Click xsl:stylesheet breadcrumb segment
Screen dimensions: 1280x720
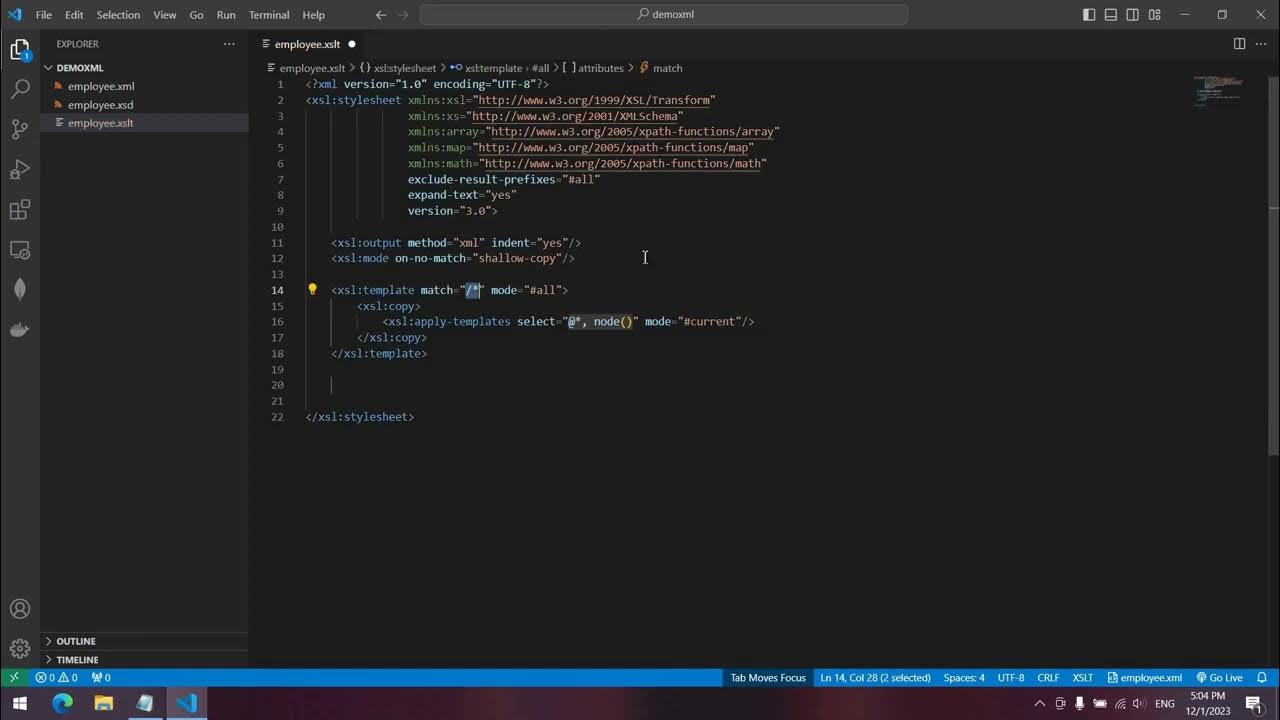point(398,68)
